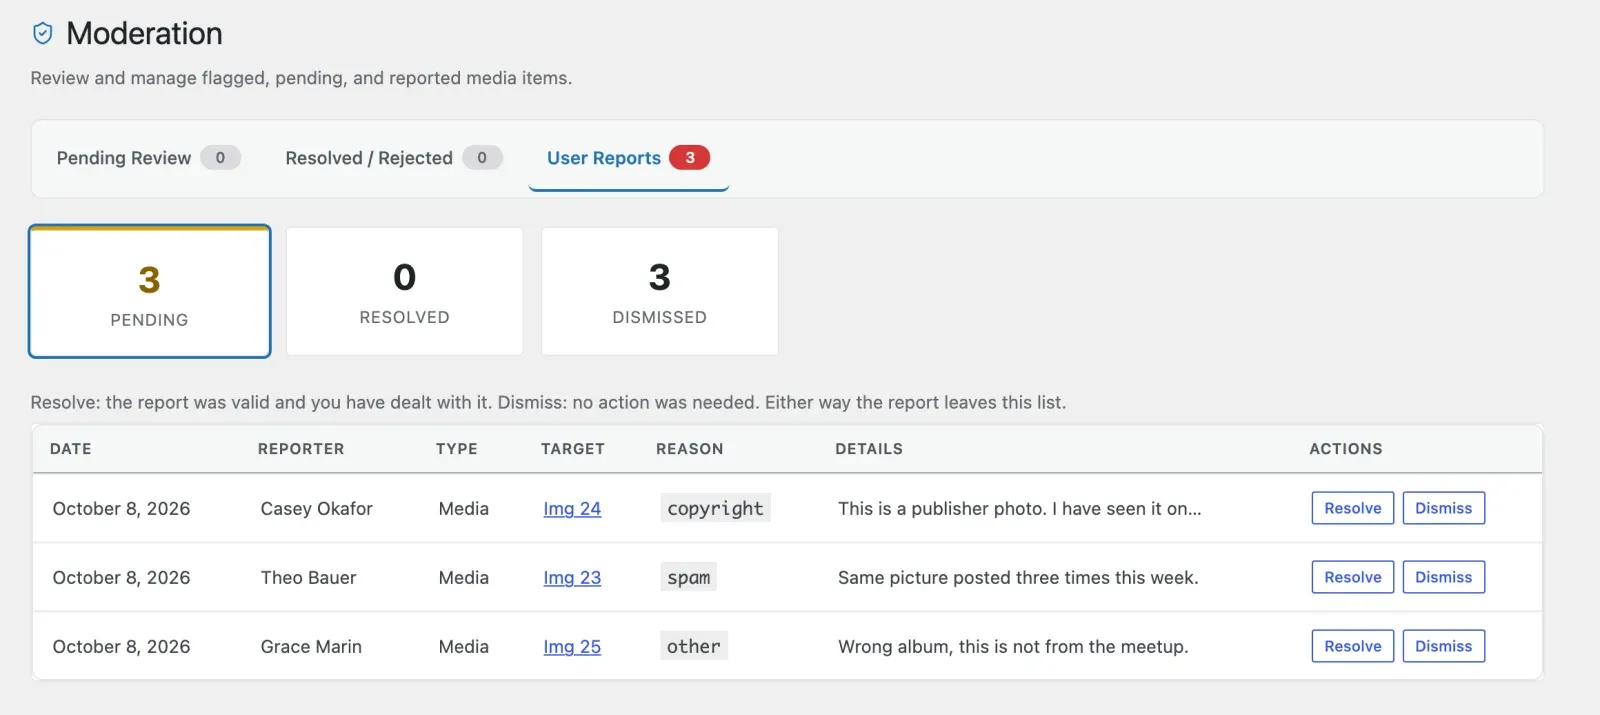Show the 0 Resolved reports card
The image size is (1600, 715).
tap(404, 291)
